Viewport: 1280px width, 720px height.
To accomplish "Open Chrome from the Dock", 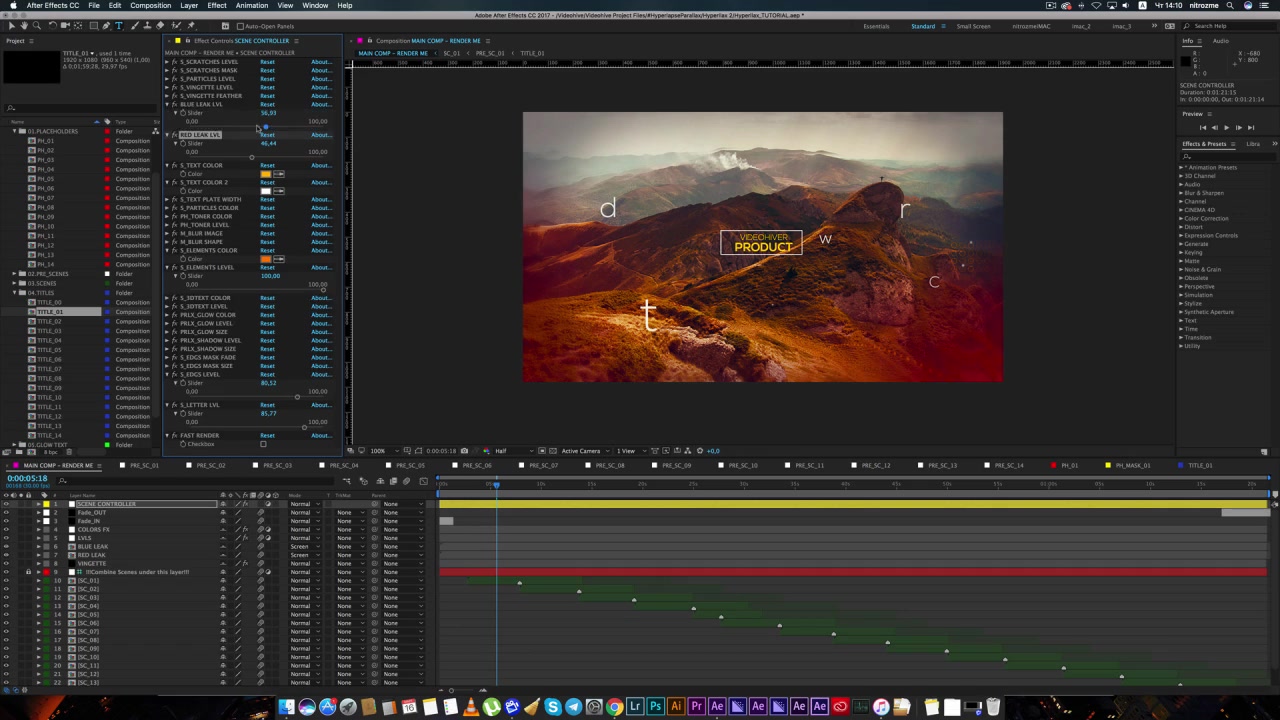I will pyautogui.click(x=614, y=707).
